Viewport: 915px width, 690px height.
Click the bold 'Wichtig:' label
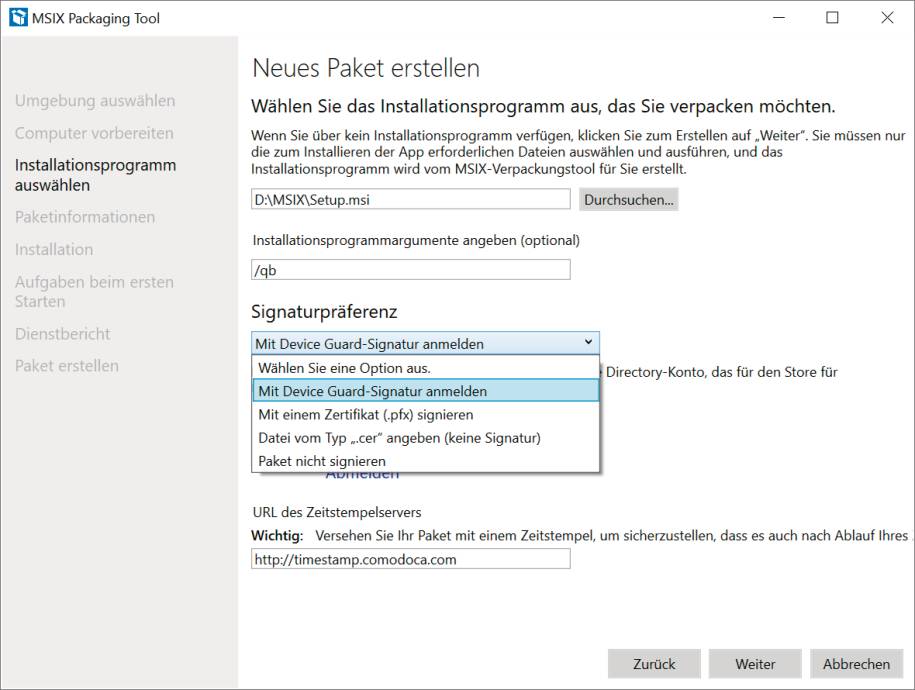[x=277, y=535]
